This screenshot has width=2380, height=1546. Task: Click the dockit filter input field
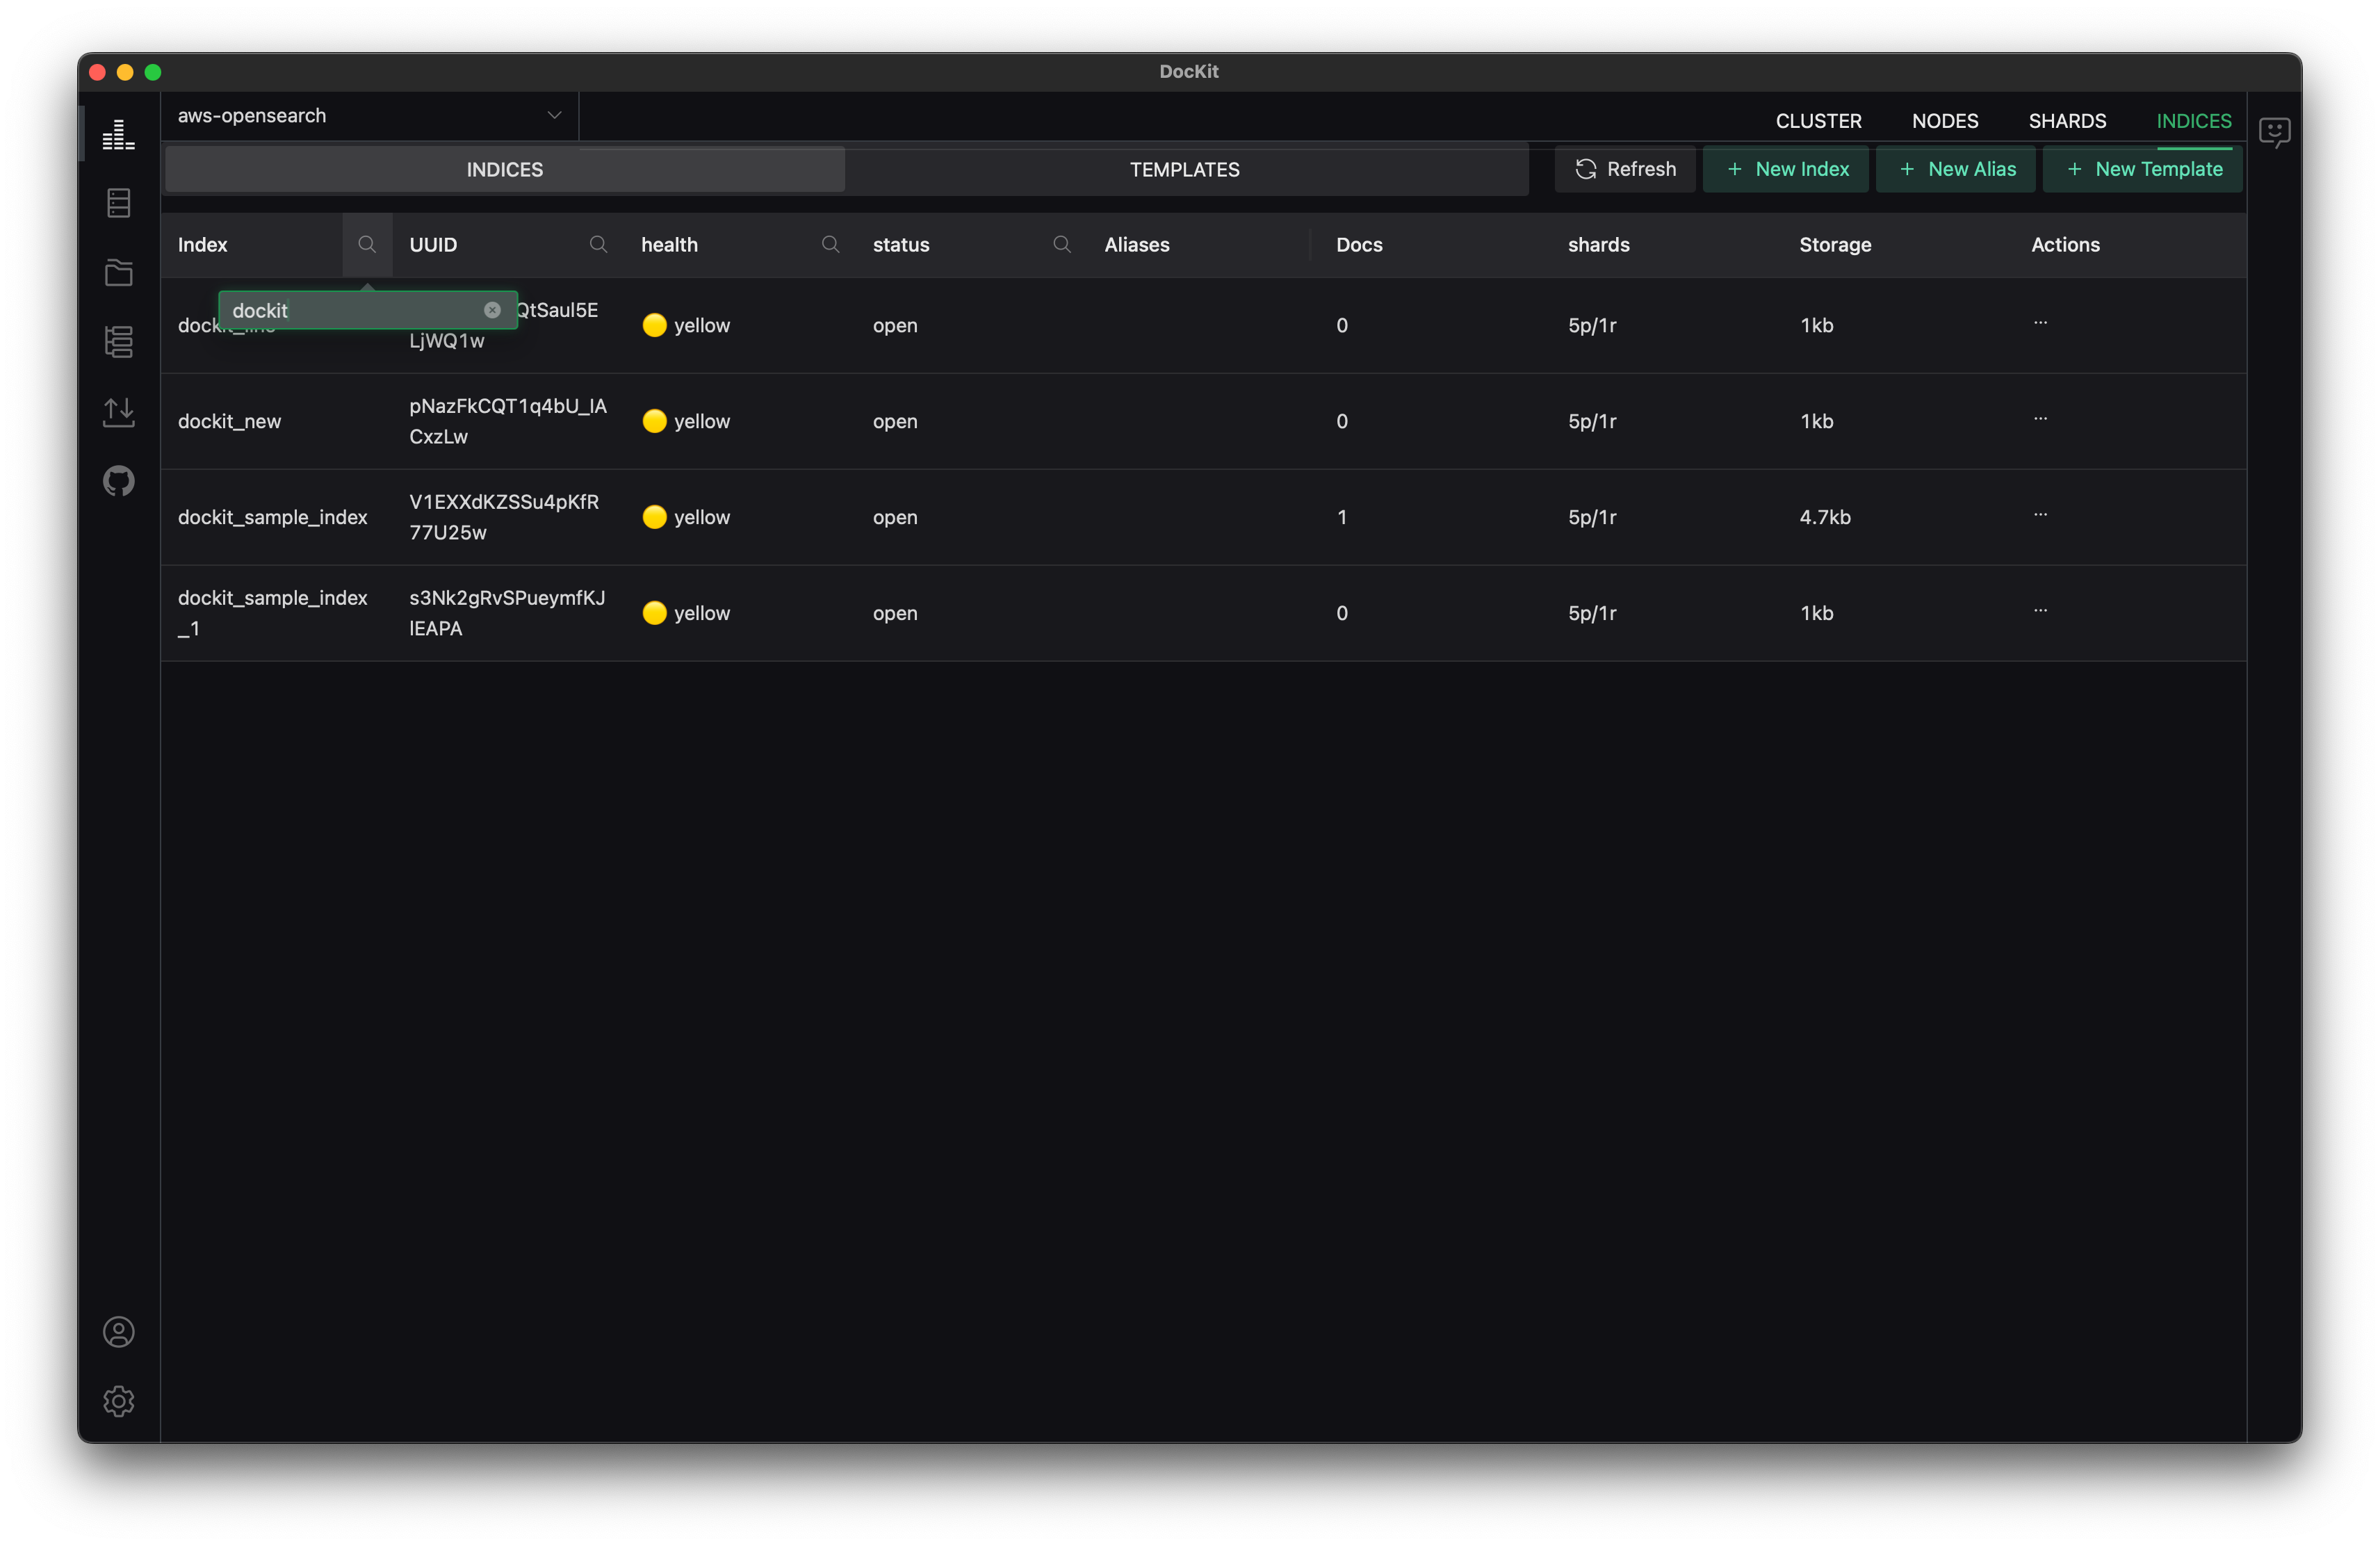tap(350, 310)
